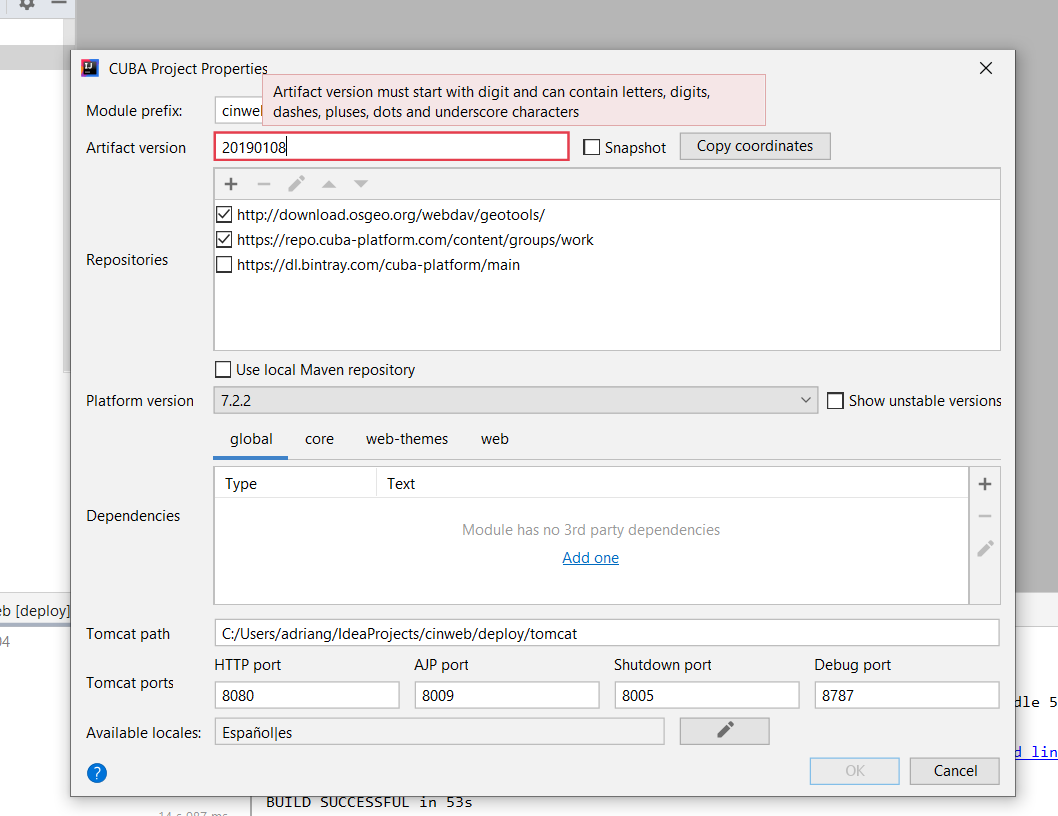Image resolution: width=1058 pixels, height=816 pixels.
Task: Click Text column header in Dependencies
Action: [x=672, y=484]
